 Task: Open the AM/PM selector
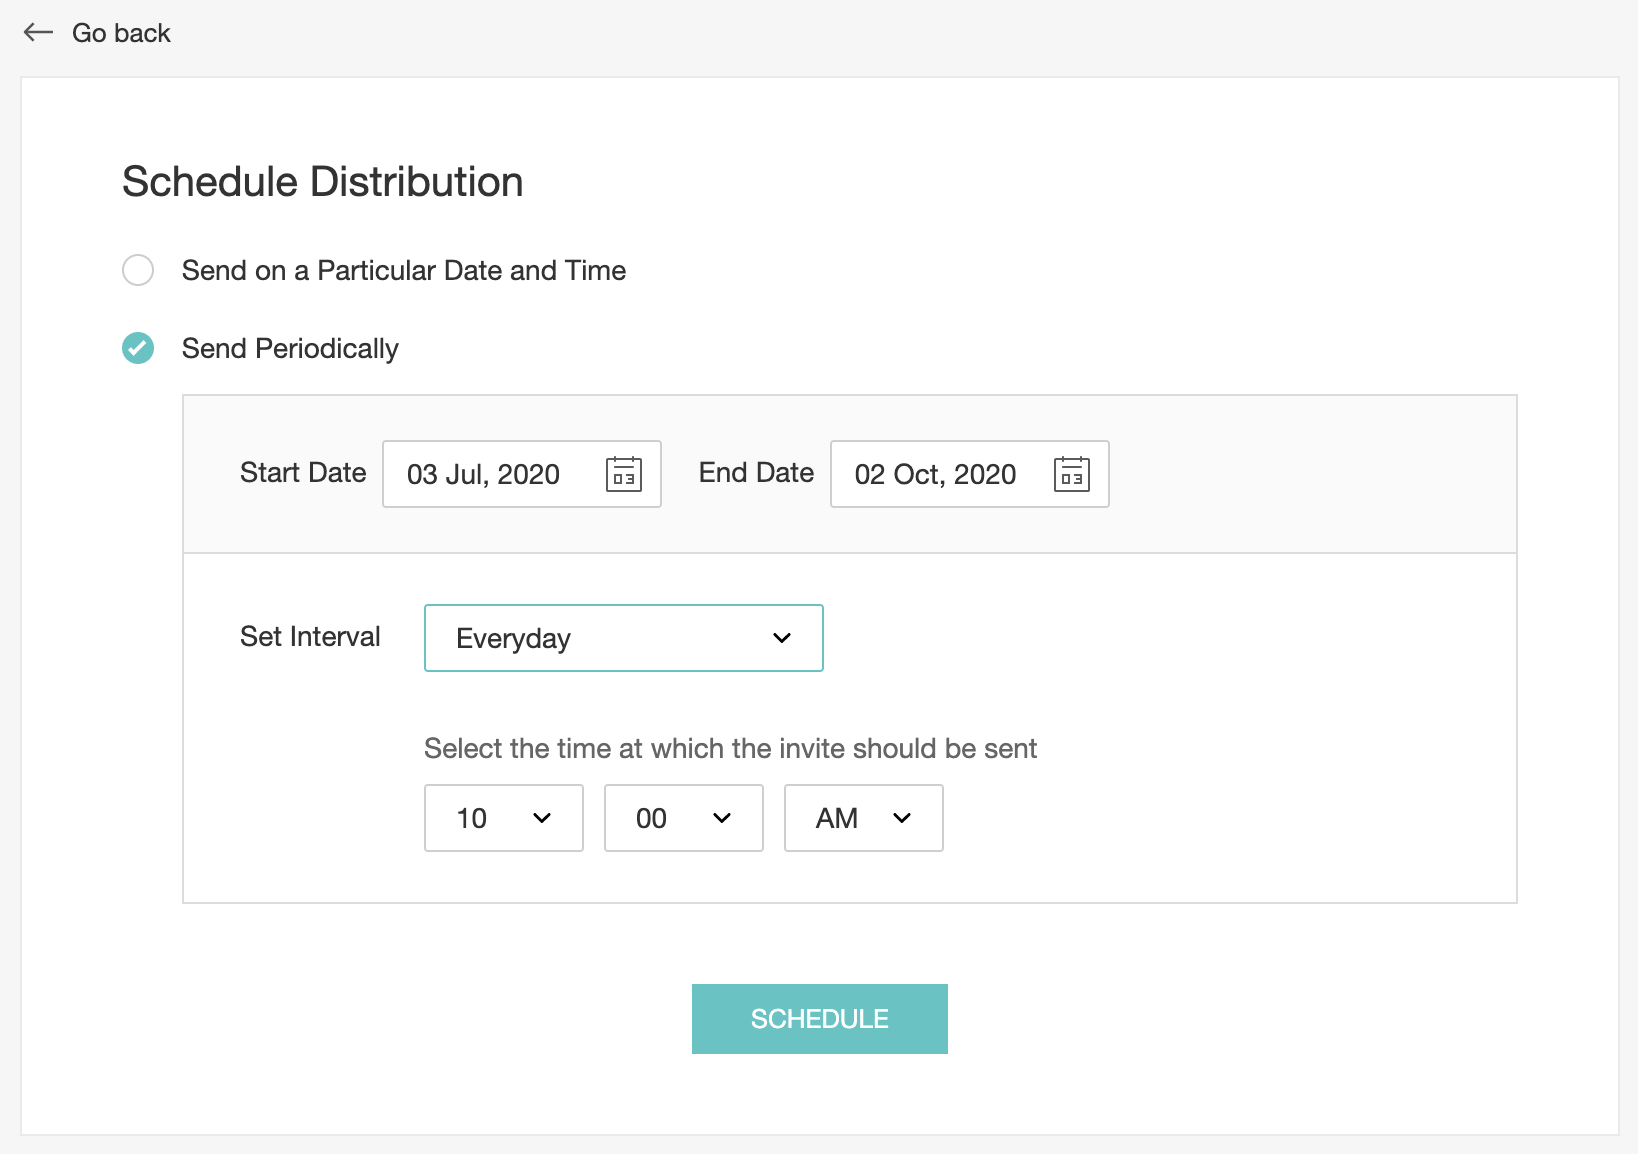click(x=863, y=818)
